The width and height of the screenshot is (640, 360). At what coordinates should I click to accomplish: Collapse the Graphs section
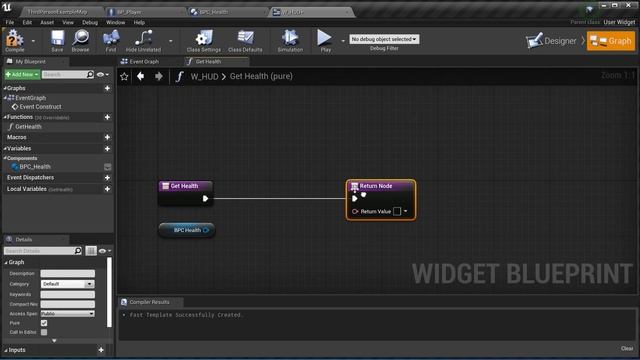(x=5, y=88)
